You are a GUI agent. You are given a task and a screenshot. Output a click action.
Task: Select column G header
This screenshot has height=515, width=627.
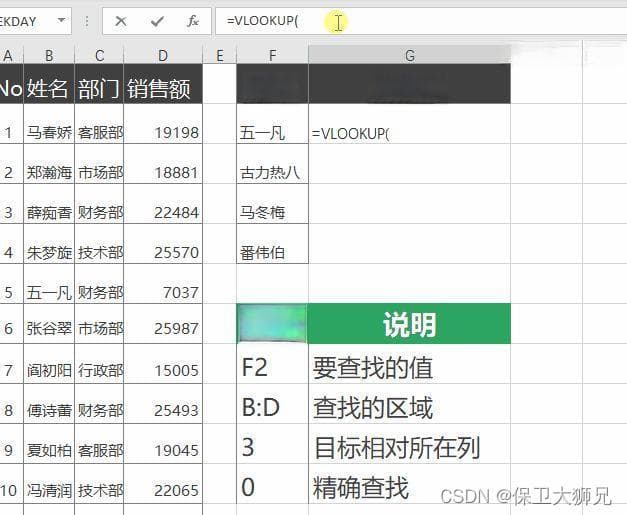coord(409,56)
